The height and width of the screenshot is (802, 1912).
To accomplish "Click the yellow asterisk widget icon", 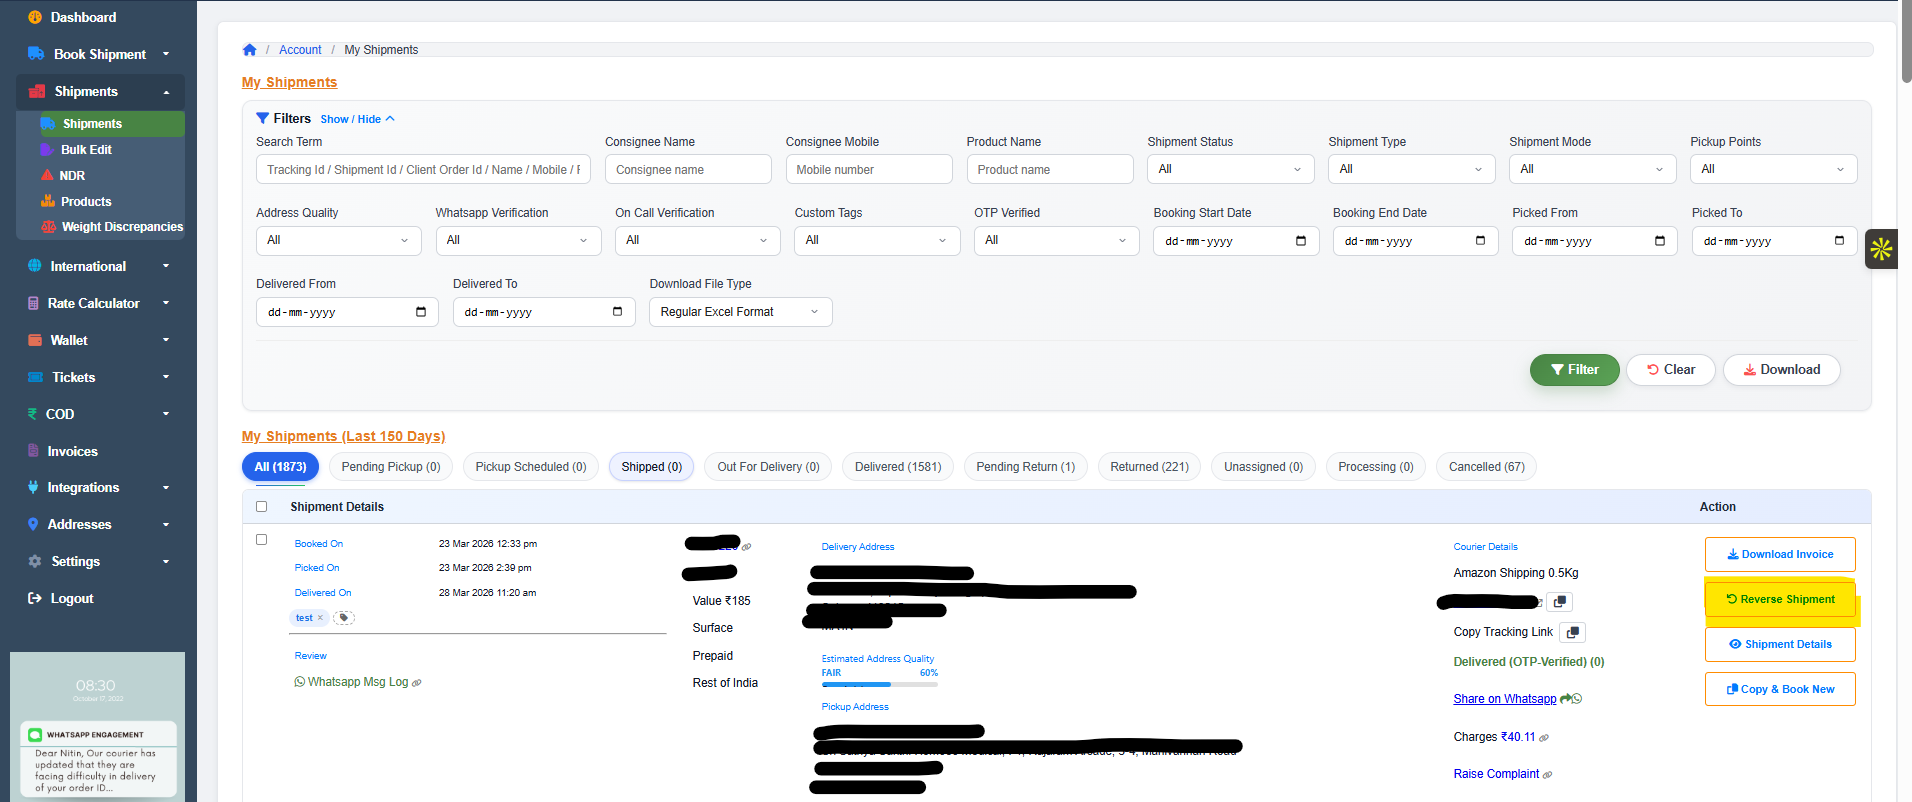I will [1881, 249].
